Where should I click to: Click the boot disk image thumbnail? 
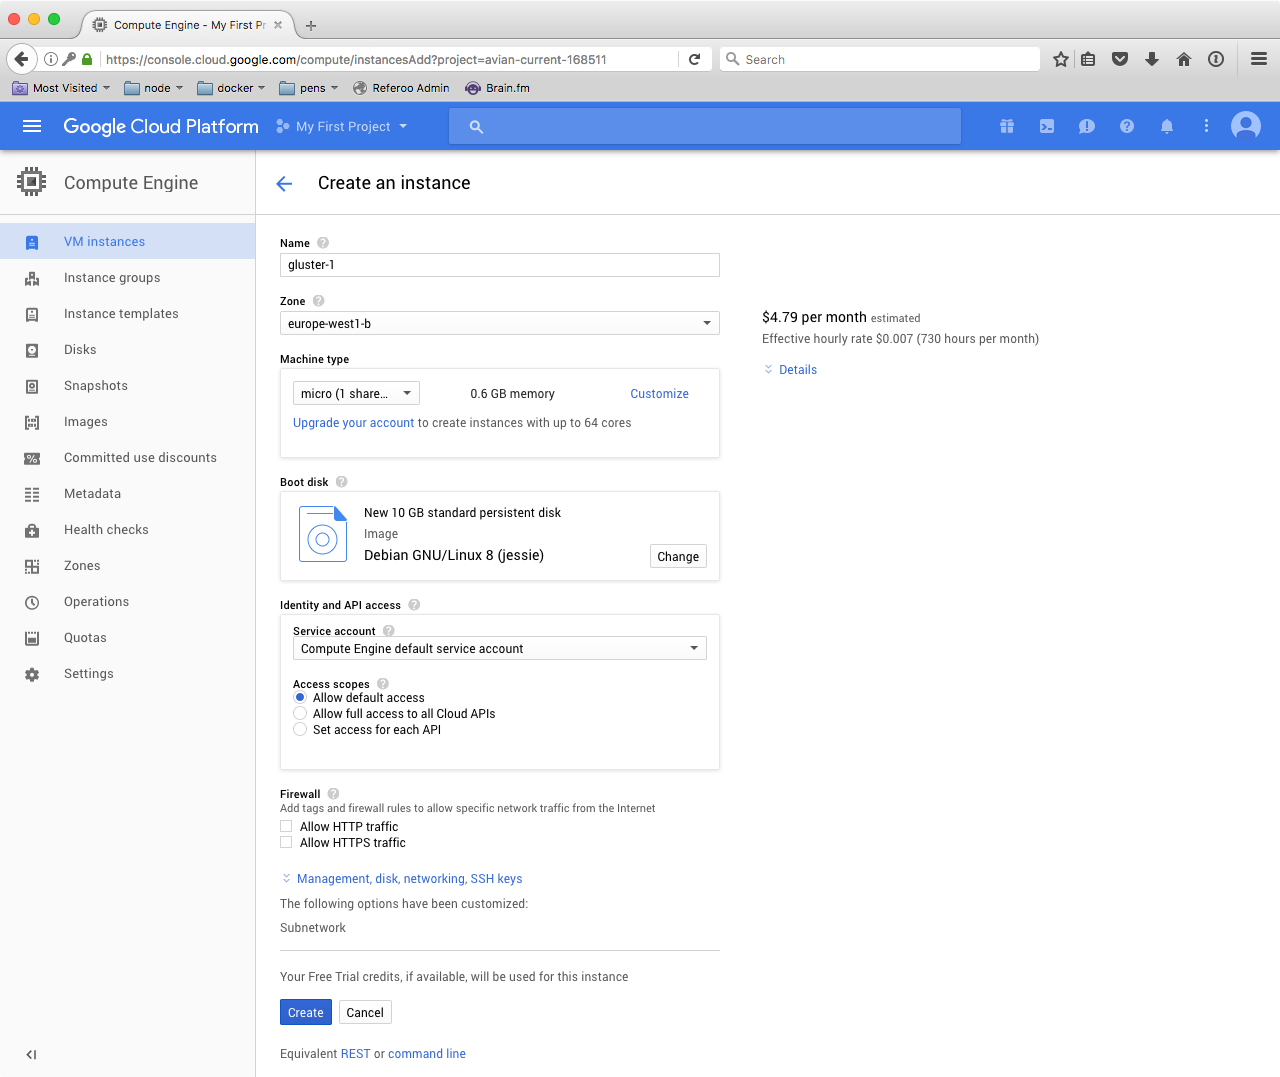tap(323, 534)
